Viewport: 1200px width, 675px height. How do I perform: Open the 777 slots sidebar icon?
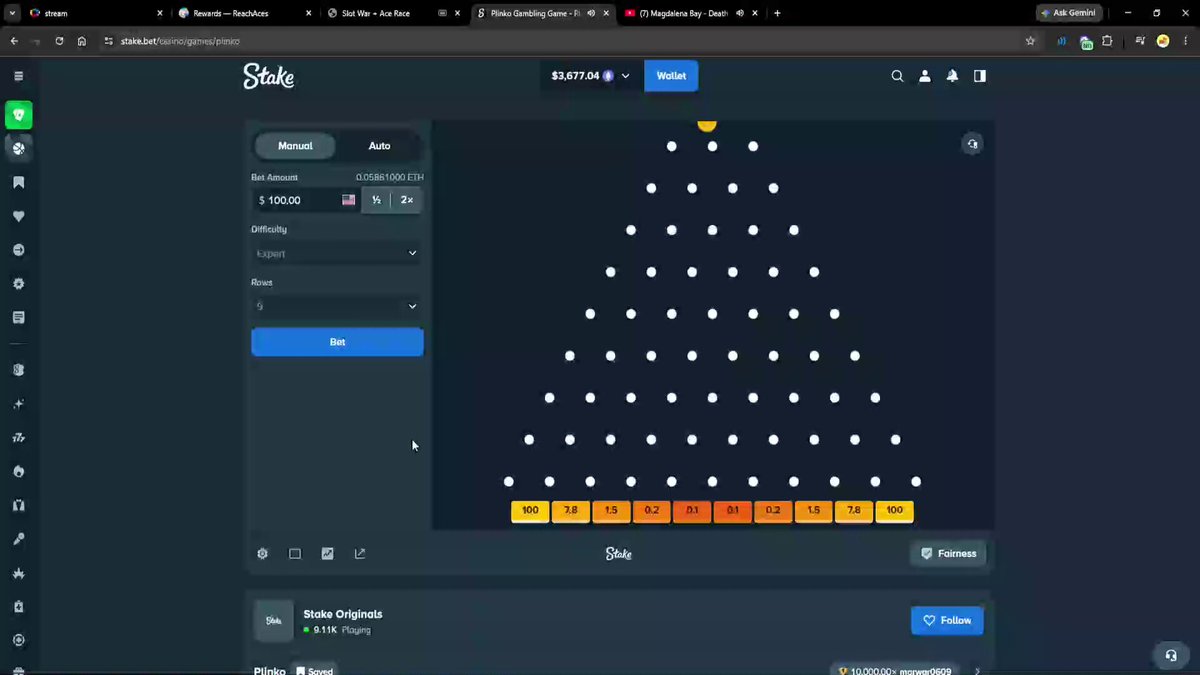pyautogui.click(x=18, y=438)
